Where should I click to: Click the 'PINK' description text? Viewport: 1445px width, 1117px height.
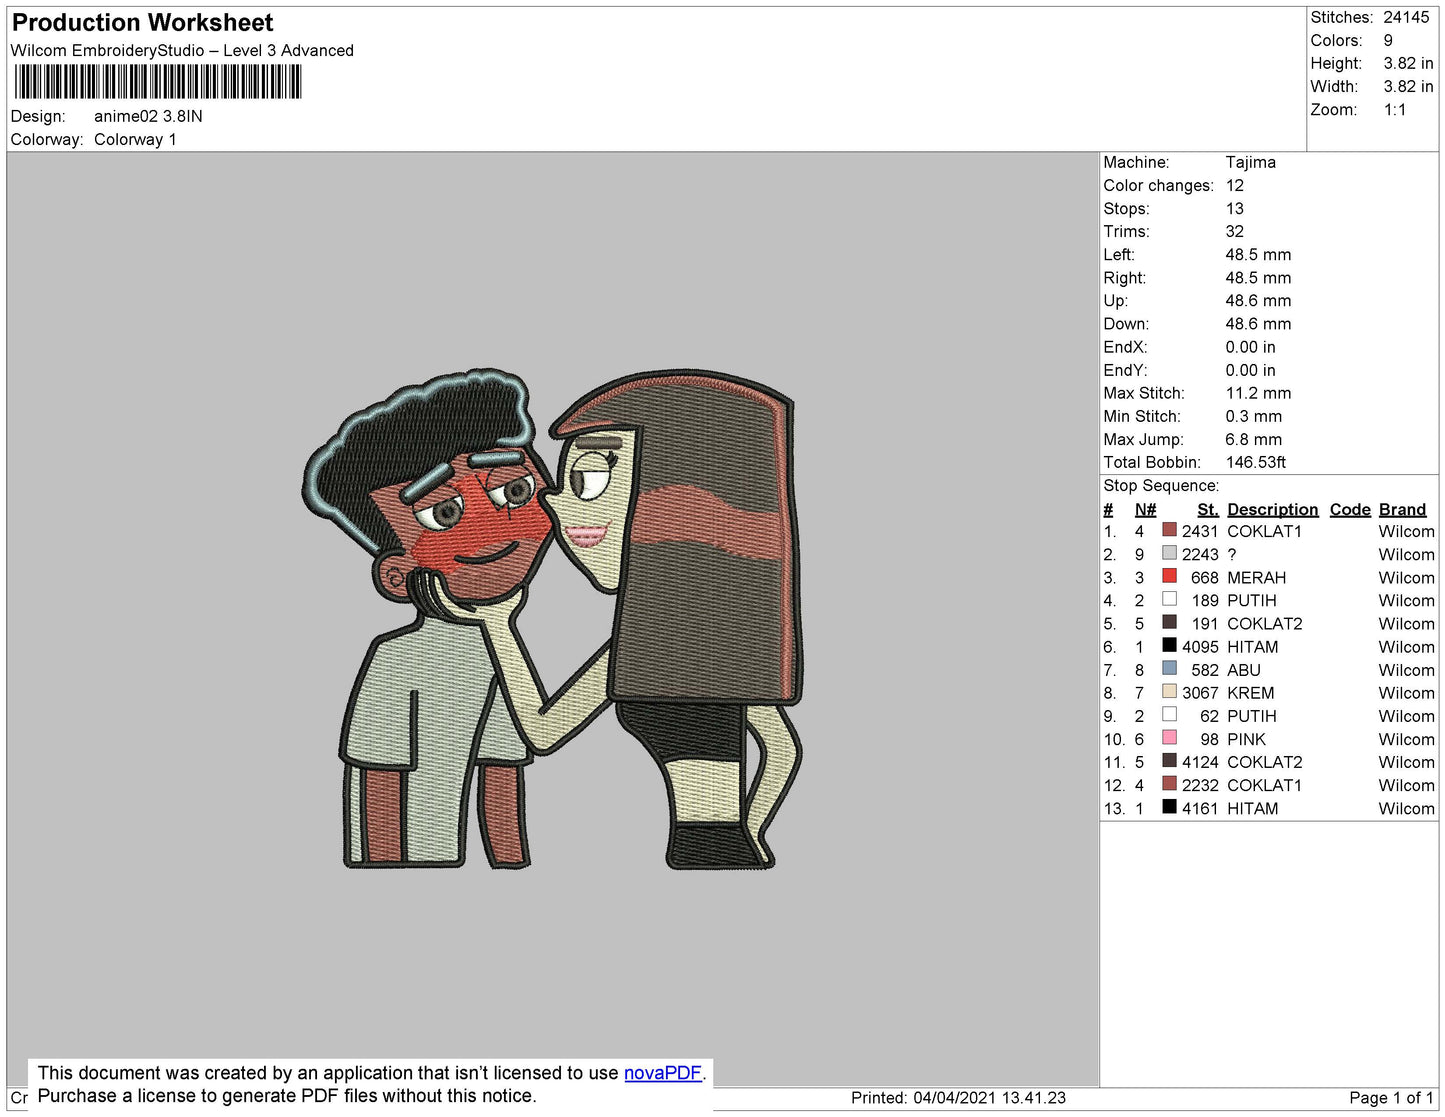[x=1246, y=739]
